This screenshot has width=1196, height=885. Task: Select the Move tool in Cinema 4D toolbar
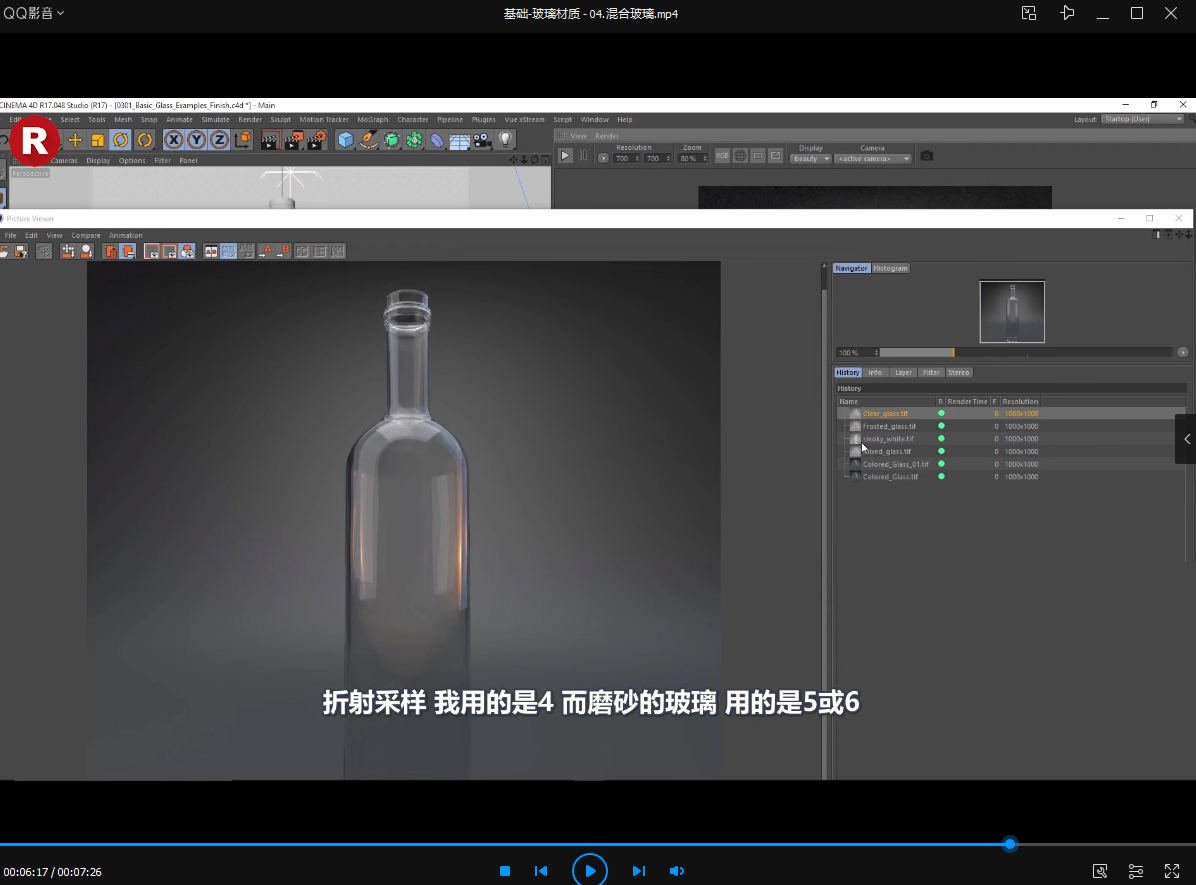[x=75, y=140]
